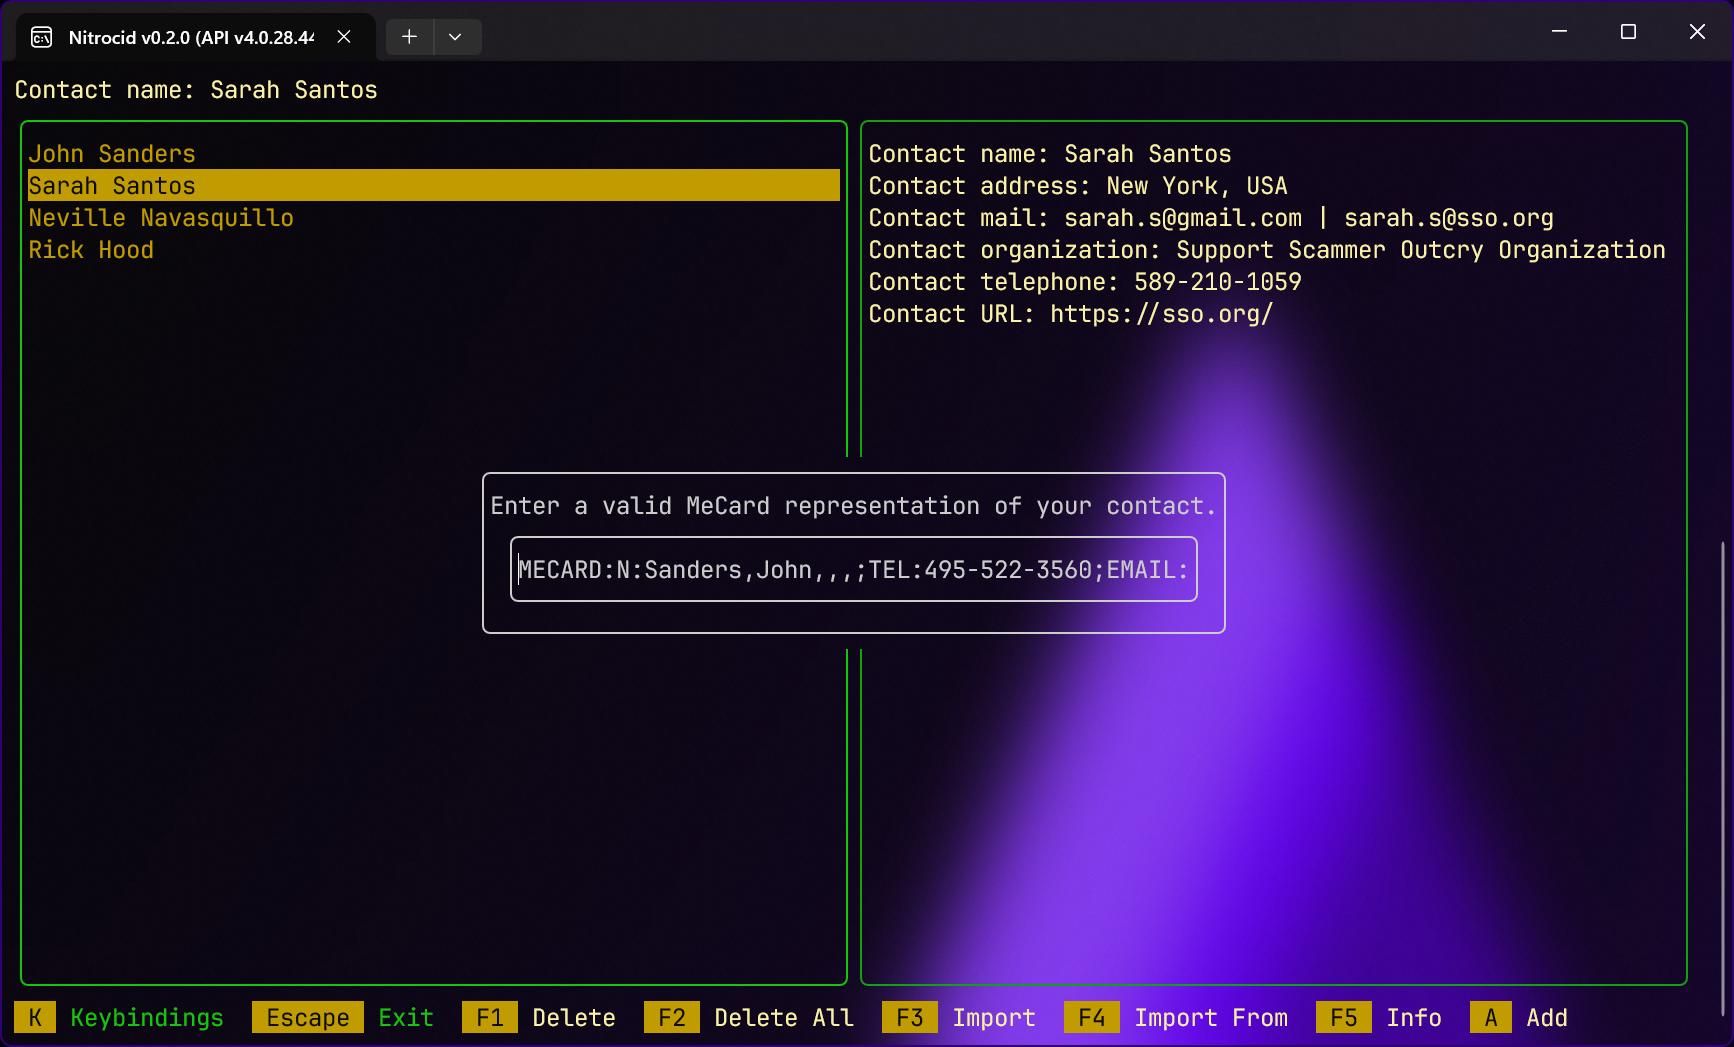The image size is (1734, 1047).
Task: Click the F3 Import keybinding
Action: 959,1017
